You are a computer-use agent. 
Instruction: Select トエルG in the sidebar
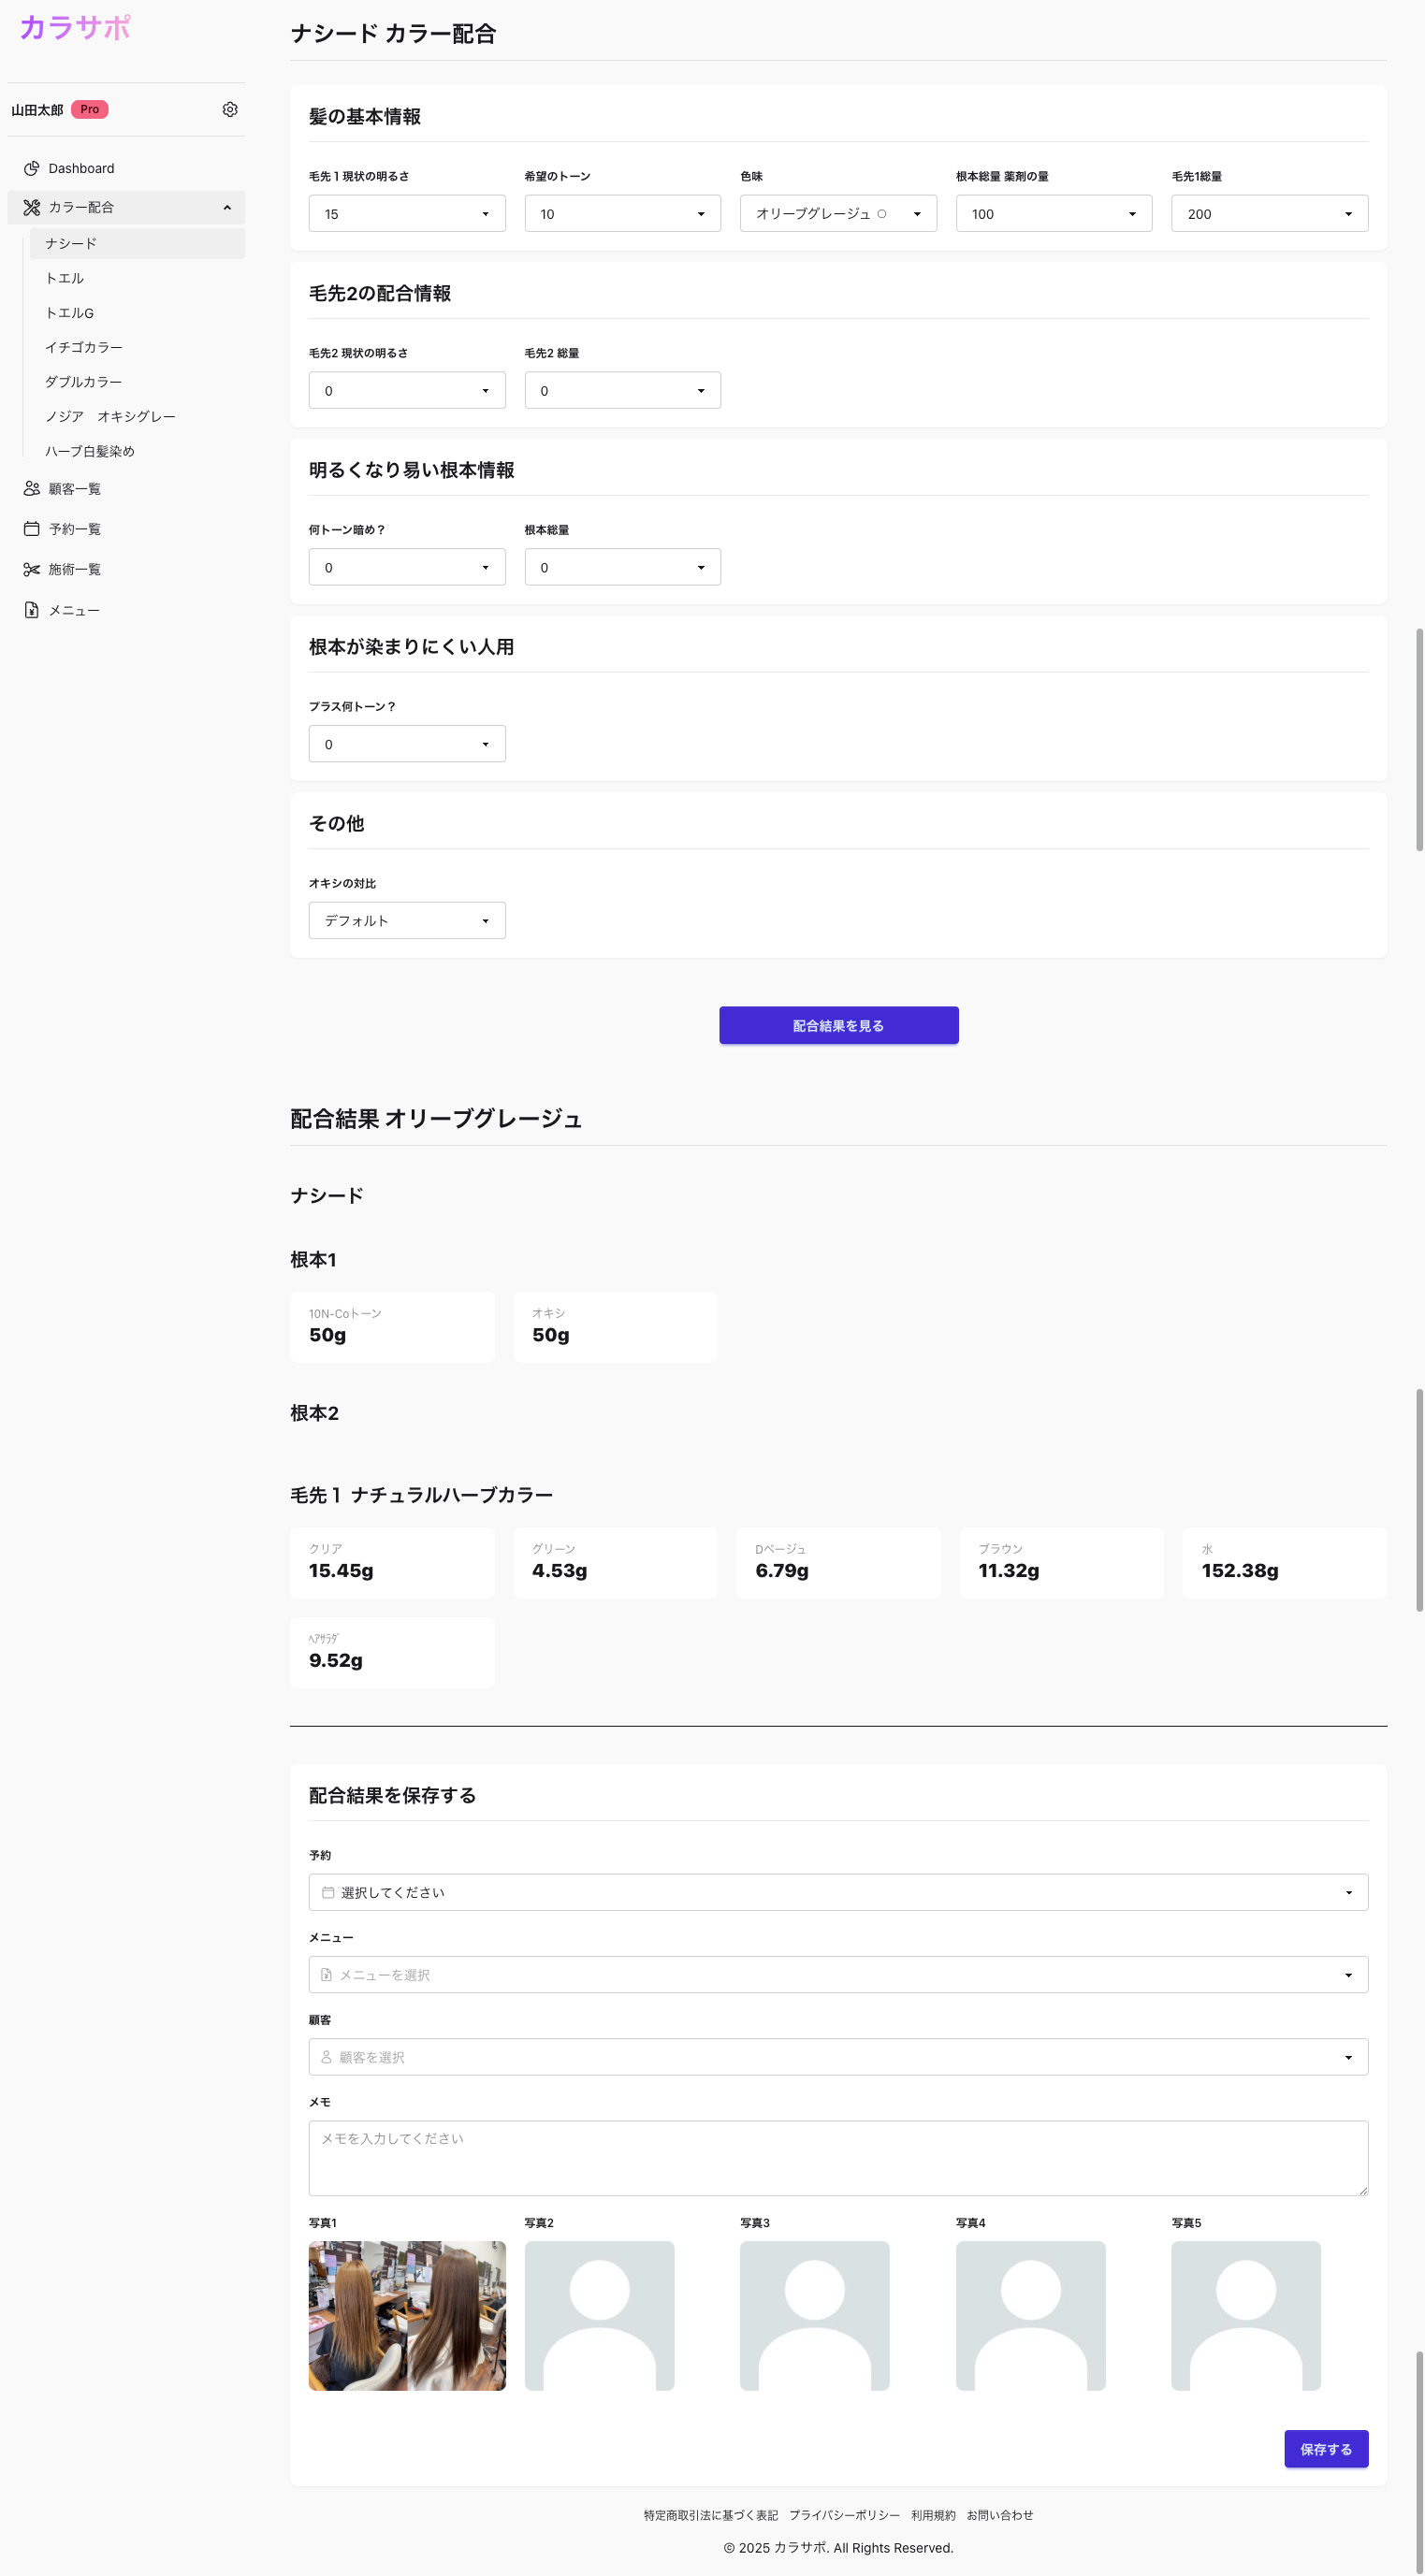click(x=137, y=313)
